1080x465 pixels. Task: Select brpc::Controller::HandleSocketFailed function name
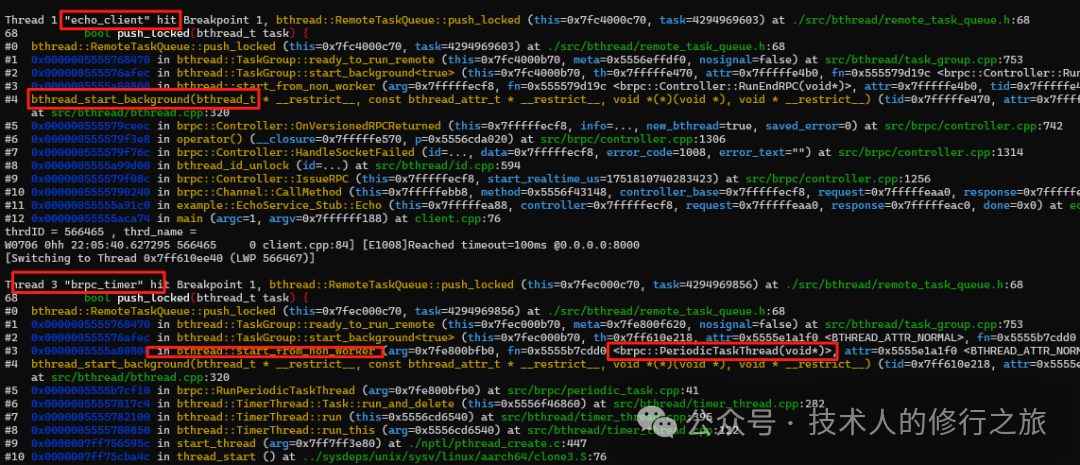pyautogui.click(x=284, y=152)
